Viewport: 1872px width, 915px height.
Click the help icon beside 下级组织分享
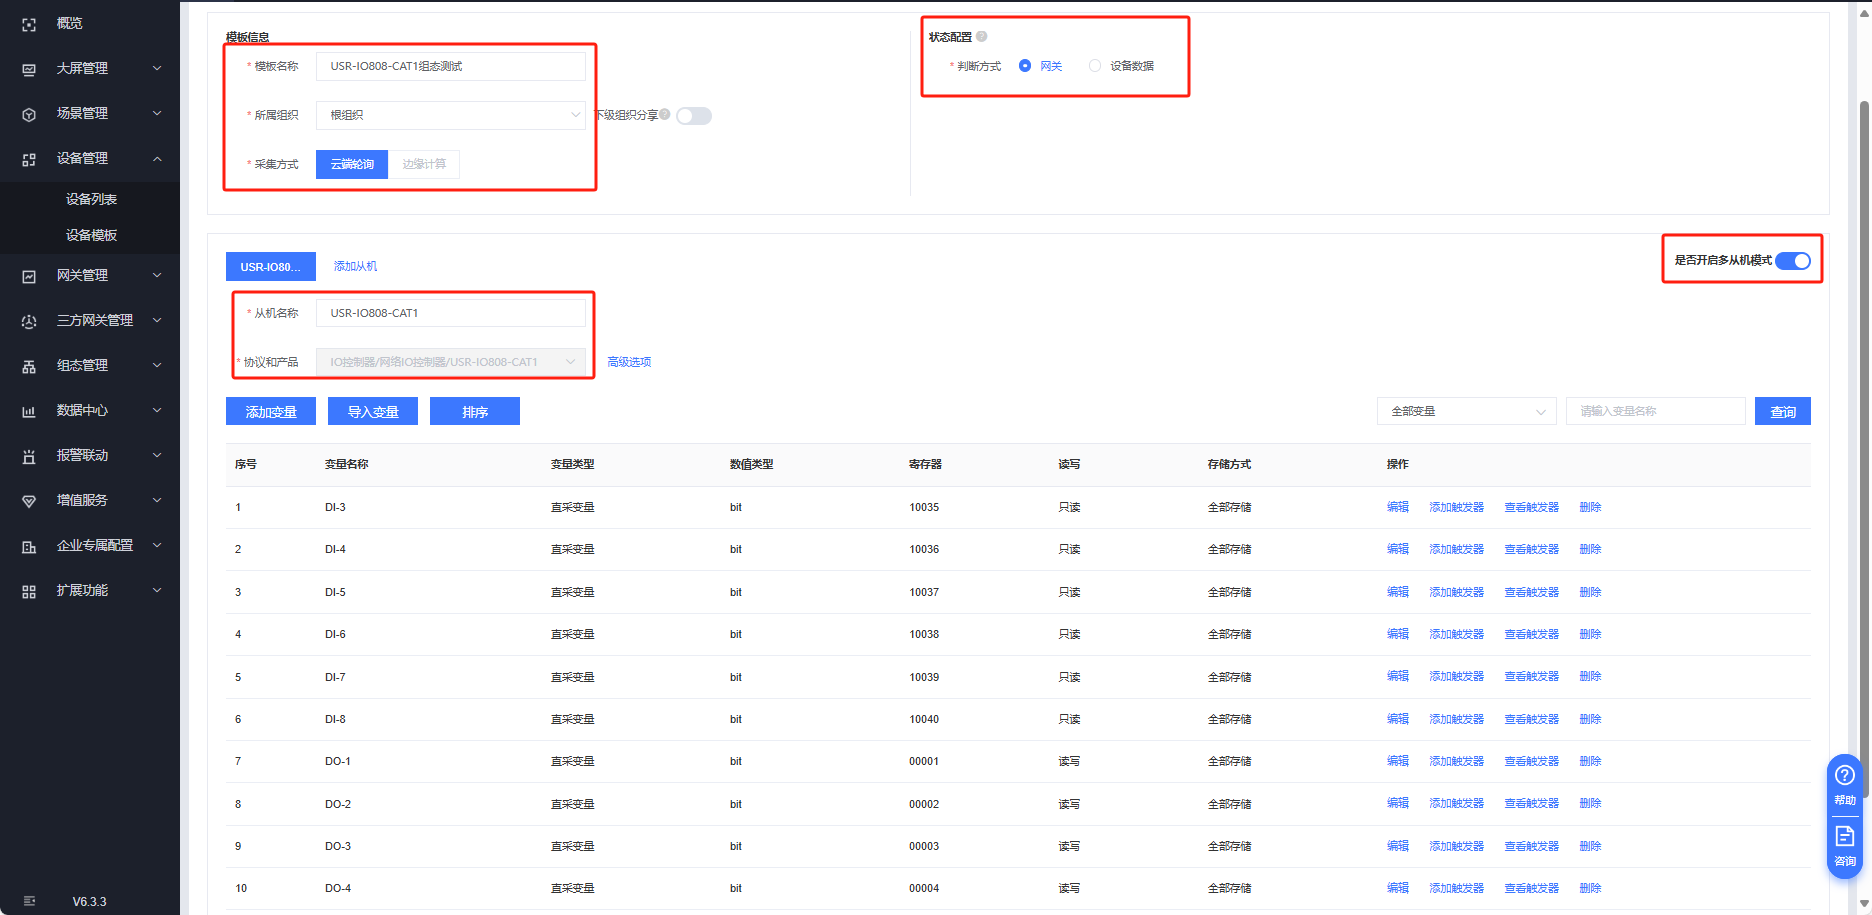point(665,114)
